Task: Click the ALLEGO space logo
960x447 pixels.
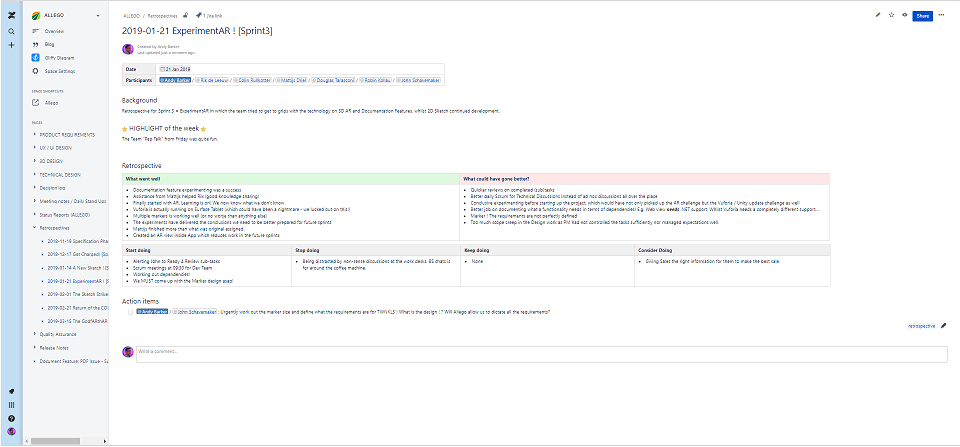Action: point(36,16)
